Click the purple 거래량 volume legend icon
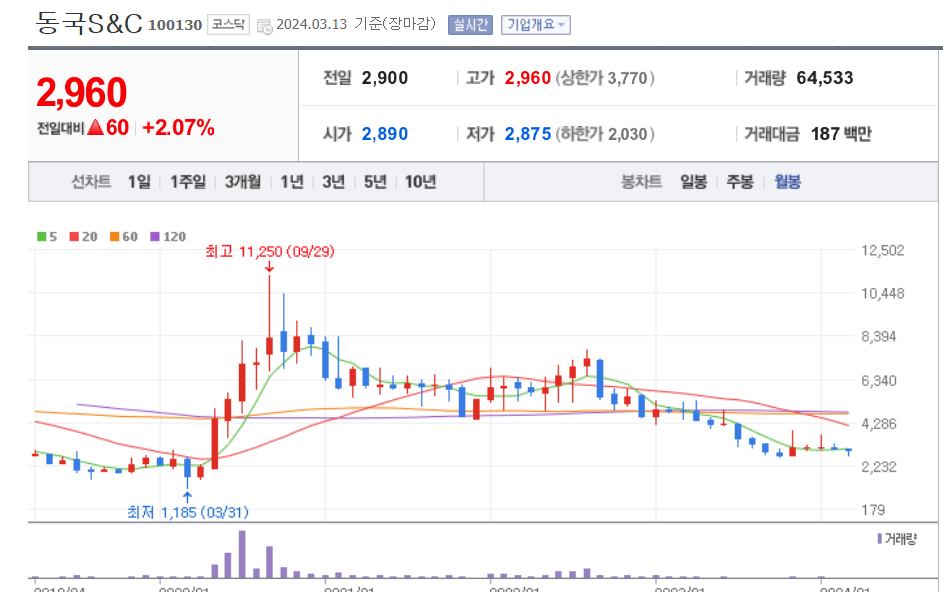Image resolution: width=943 pixels, height=592 pixels. [x=880, y=538]
